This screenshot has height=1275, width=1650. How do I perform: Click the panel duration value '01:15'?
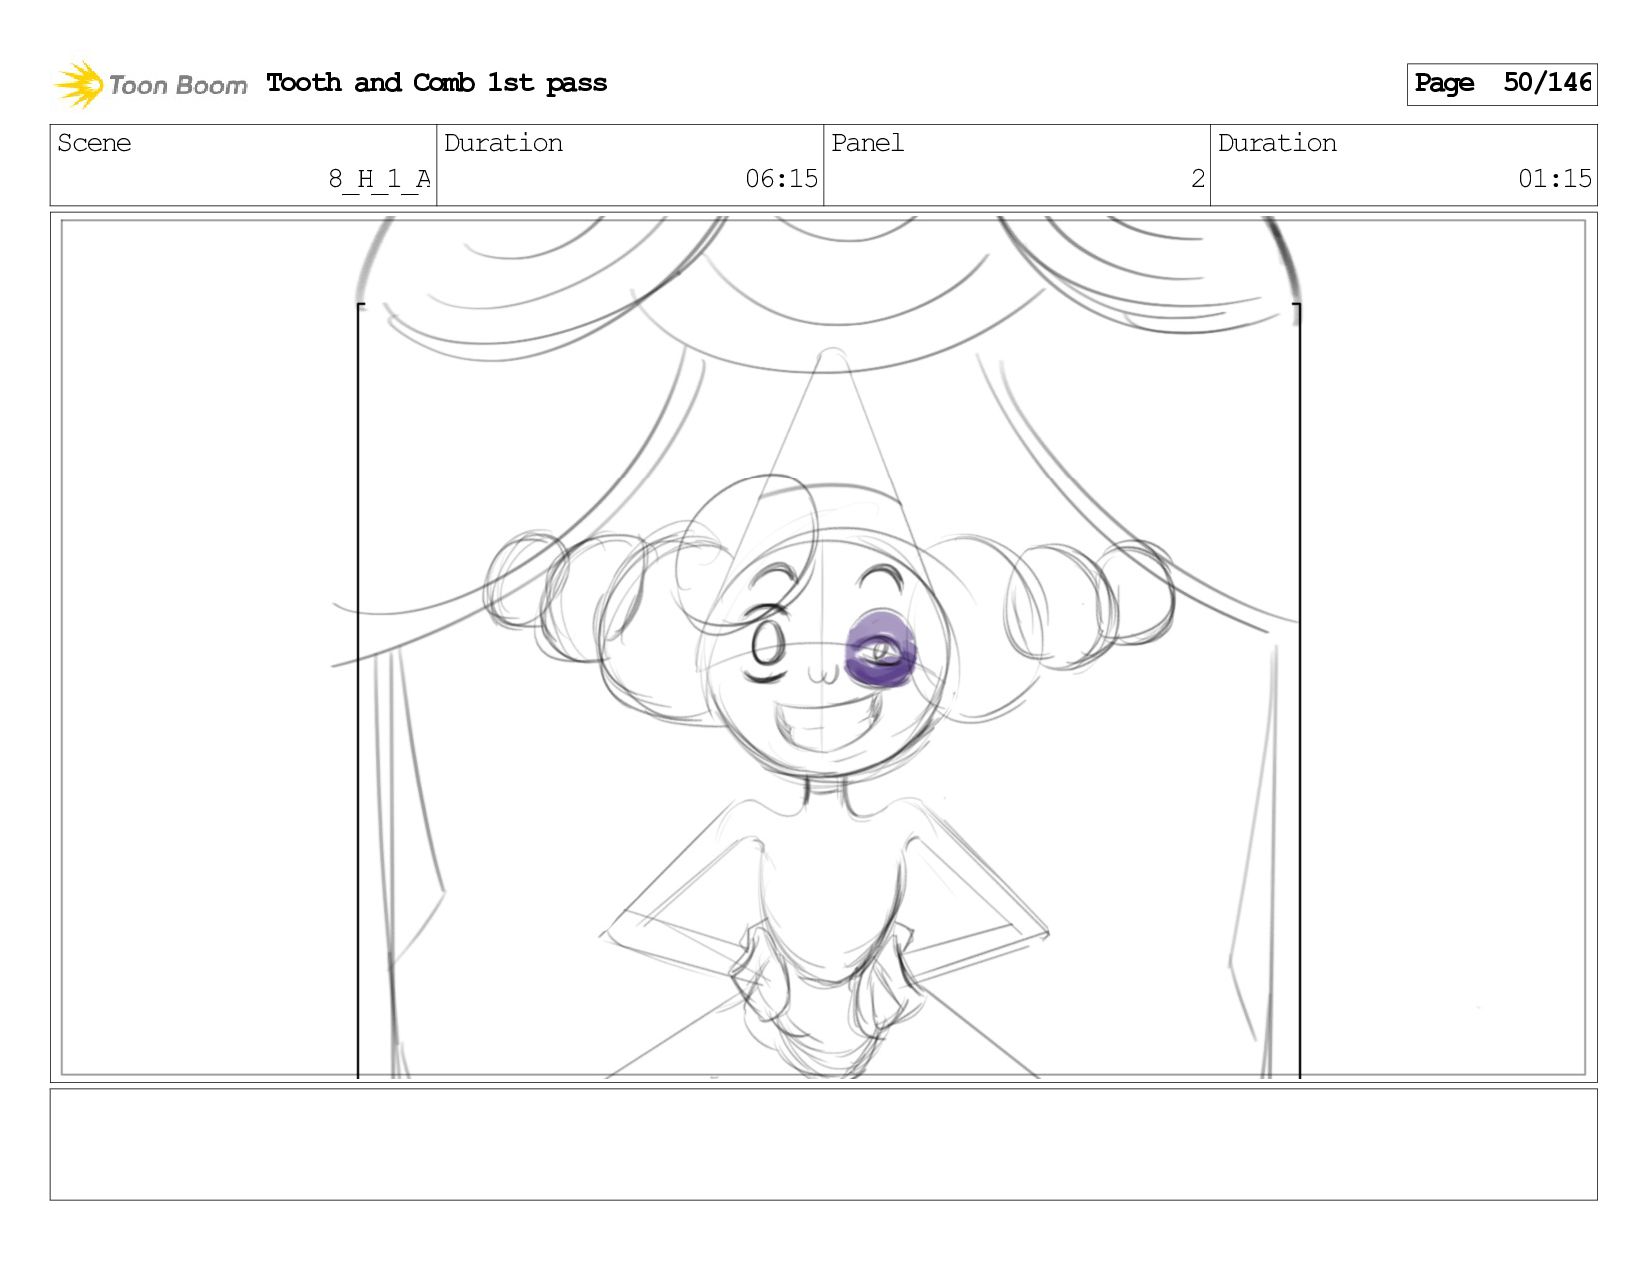click(x=1554, y=179)
